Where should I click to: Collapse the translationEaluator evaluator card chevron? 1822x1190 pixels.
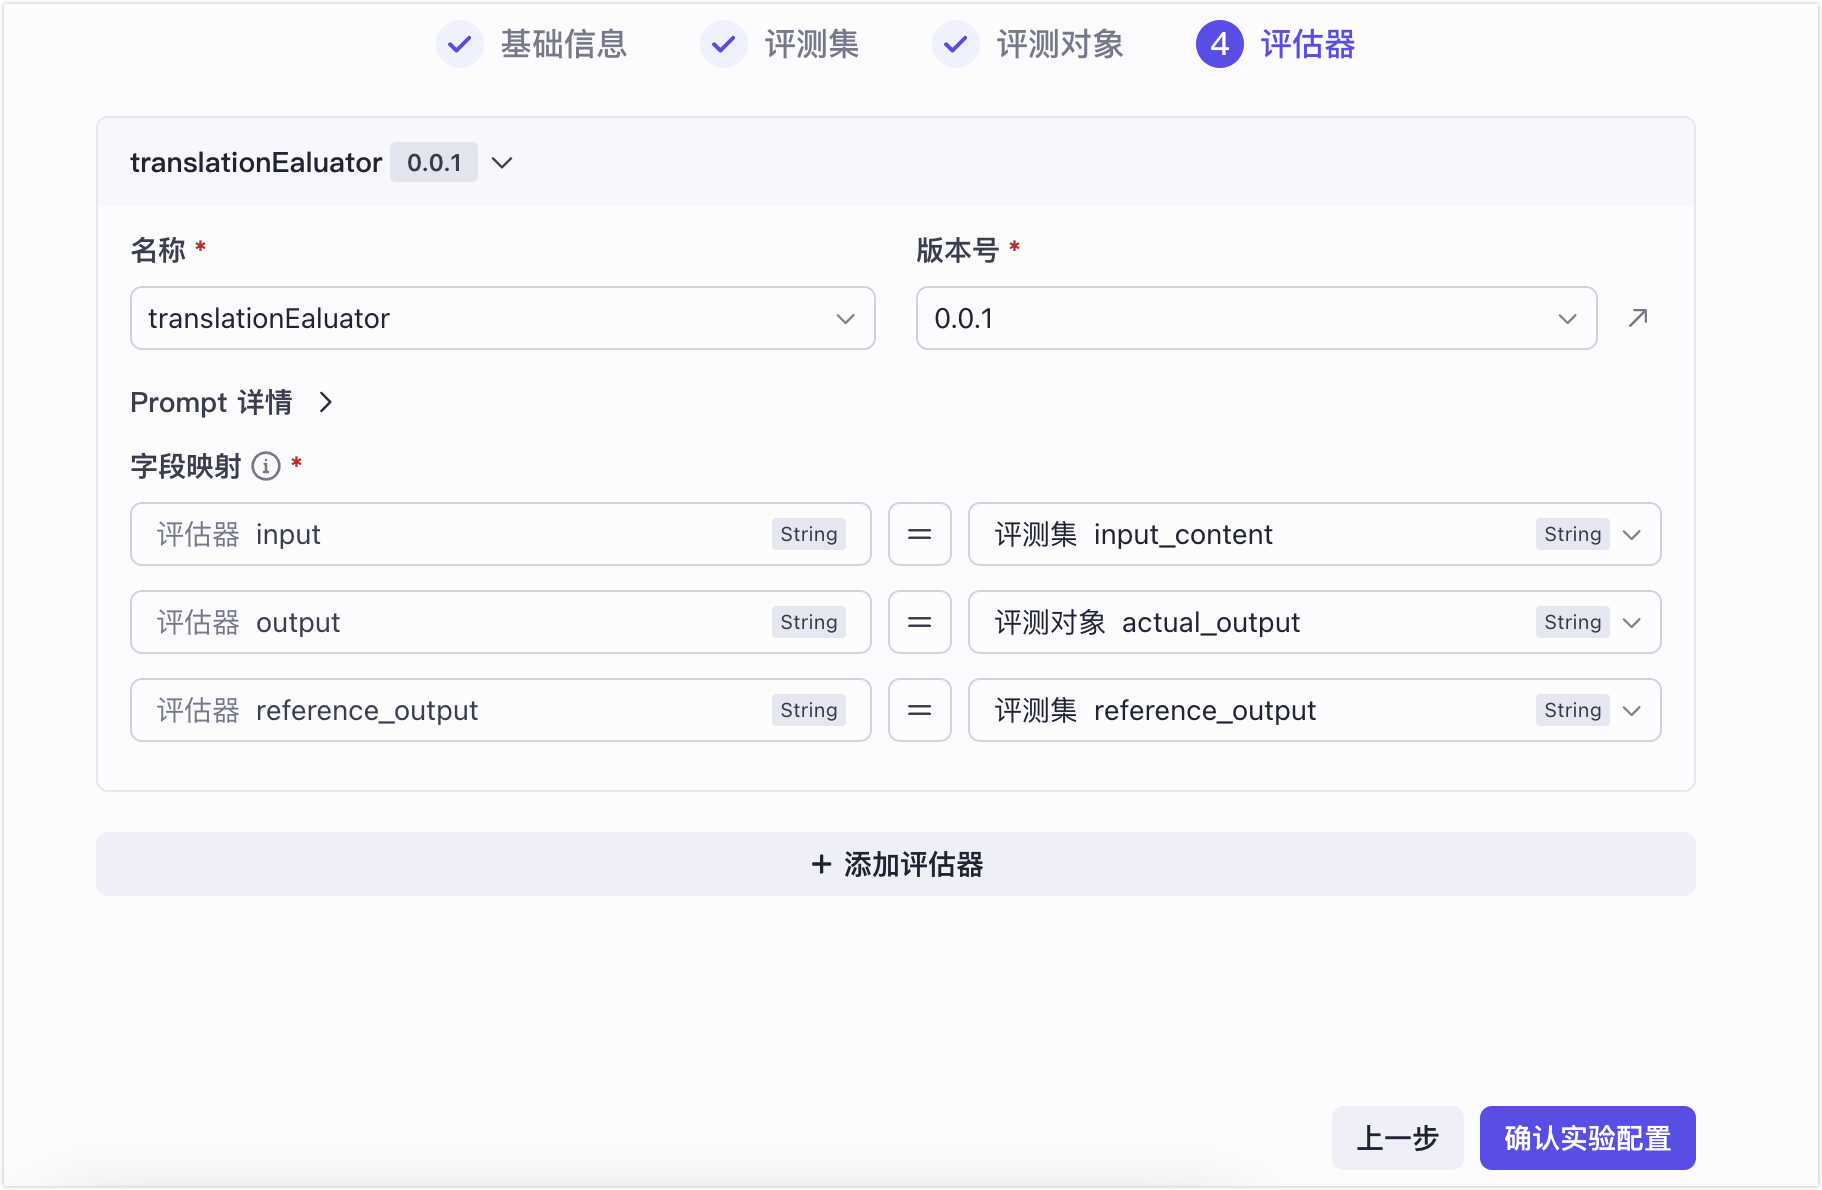tap(502, 162)
